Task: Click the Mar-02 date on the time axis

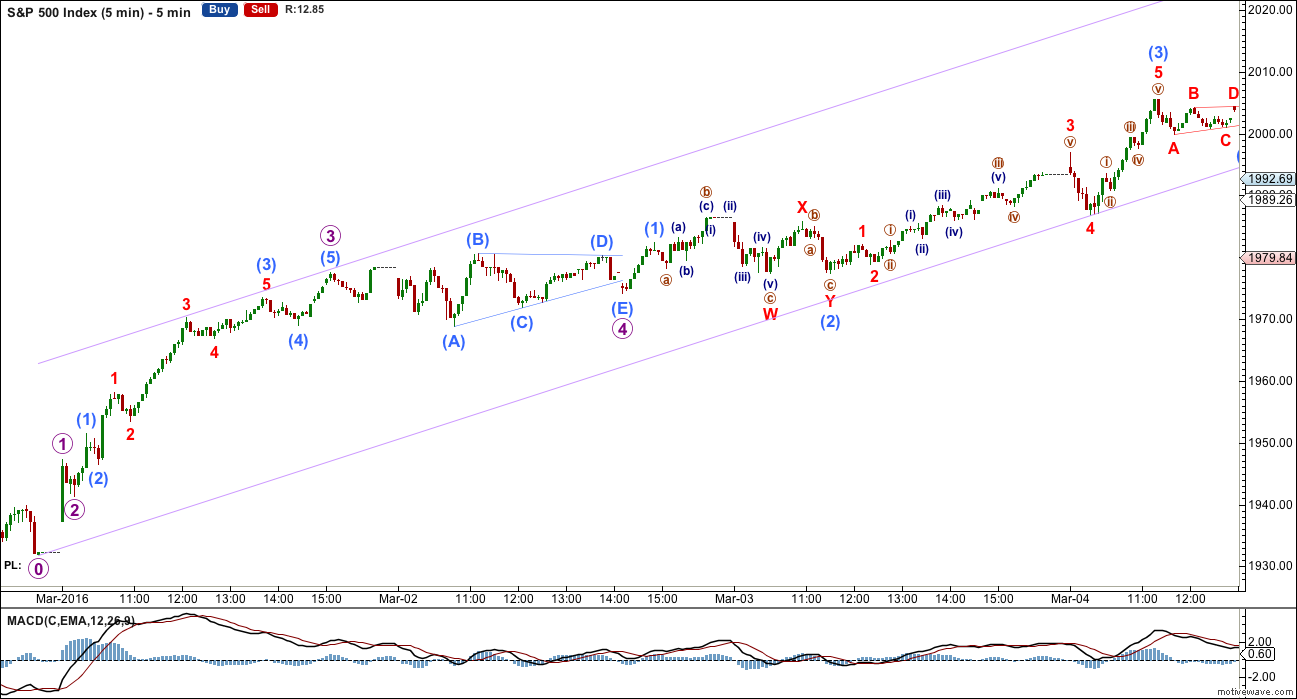Action: point(398,598)
